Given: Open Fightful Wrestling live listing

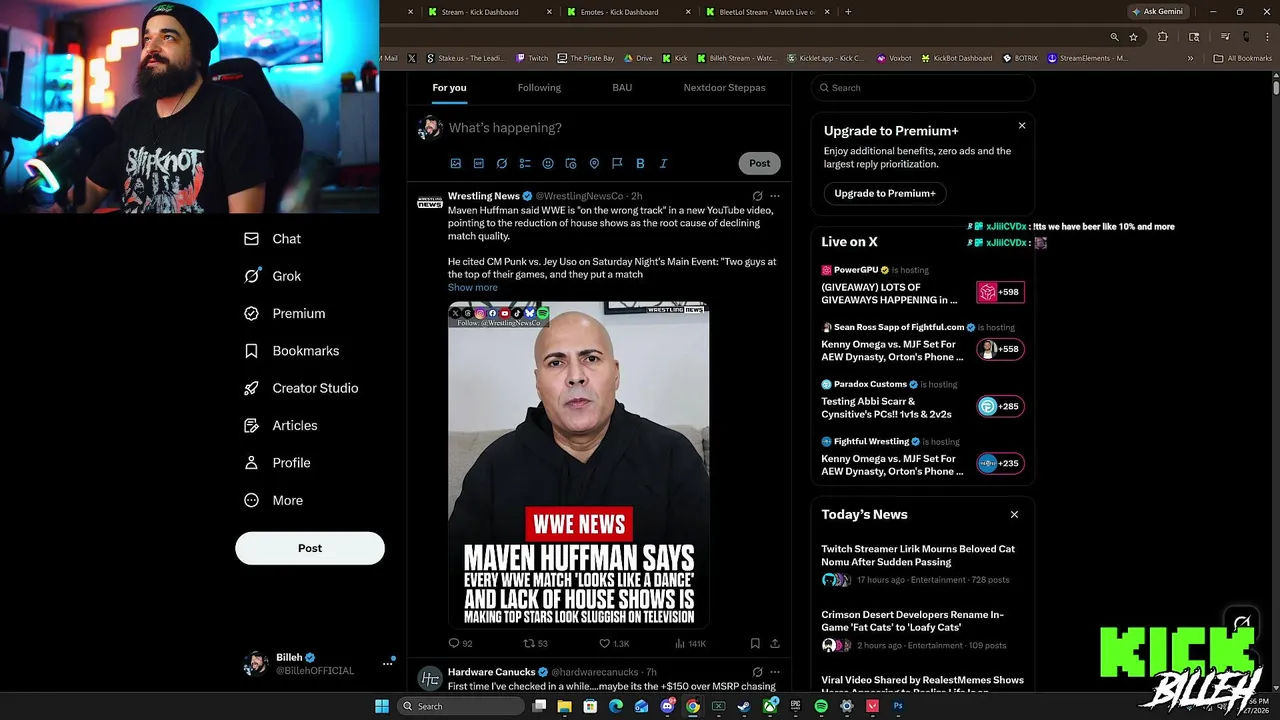Looking at the screenshot, I should tap(922, 458).
